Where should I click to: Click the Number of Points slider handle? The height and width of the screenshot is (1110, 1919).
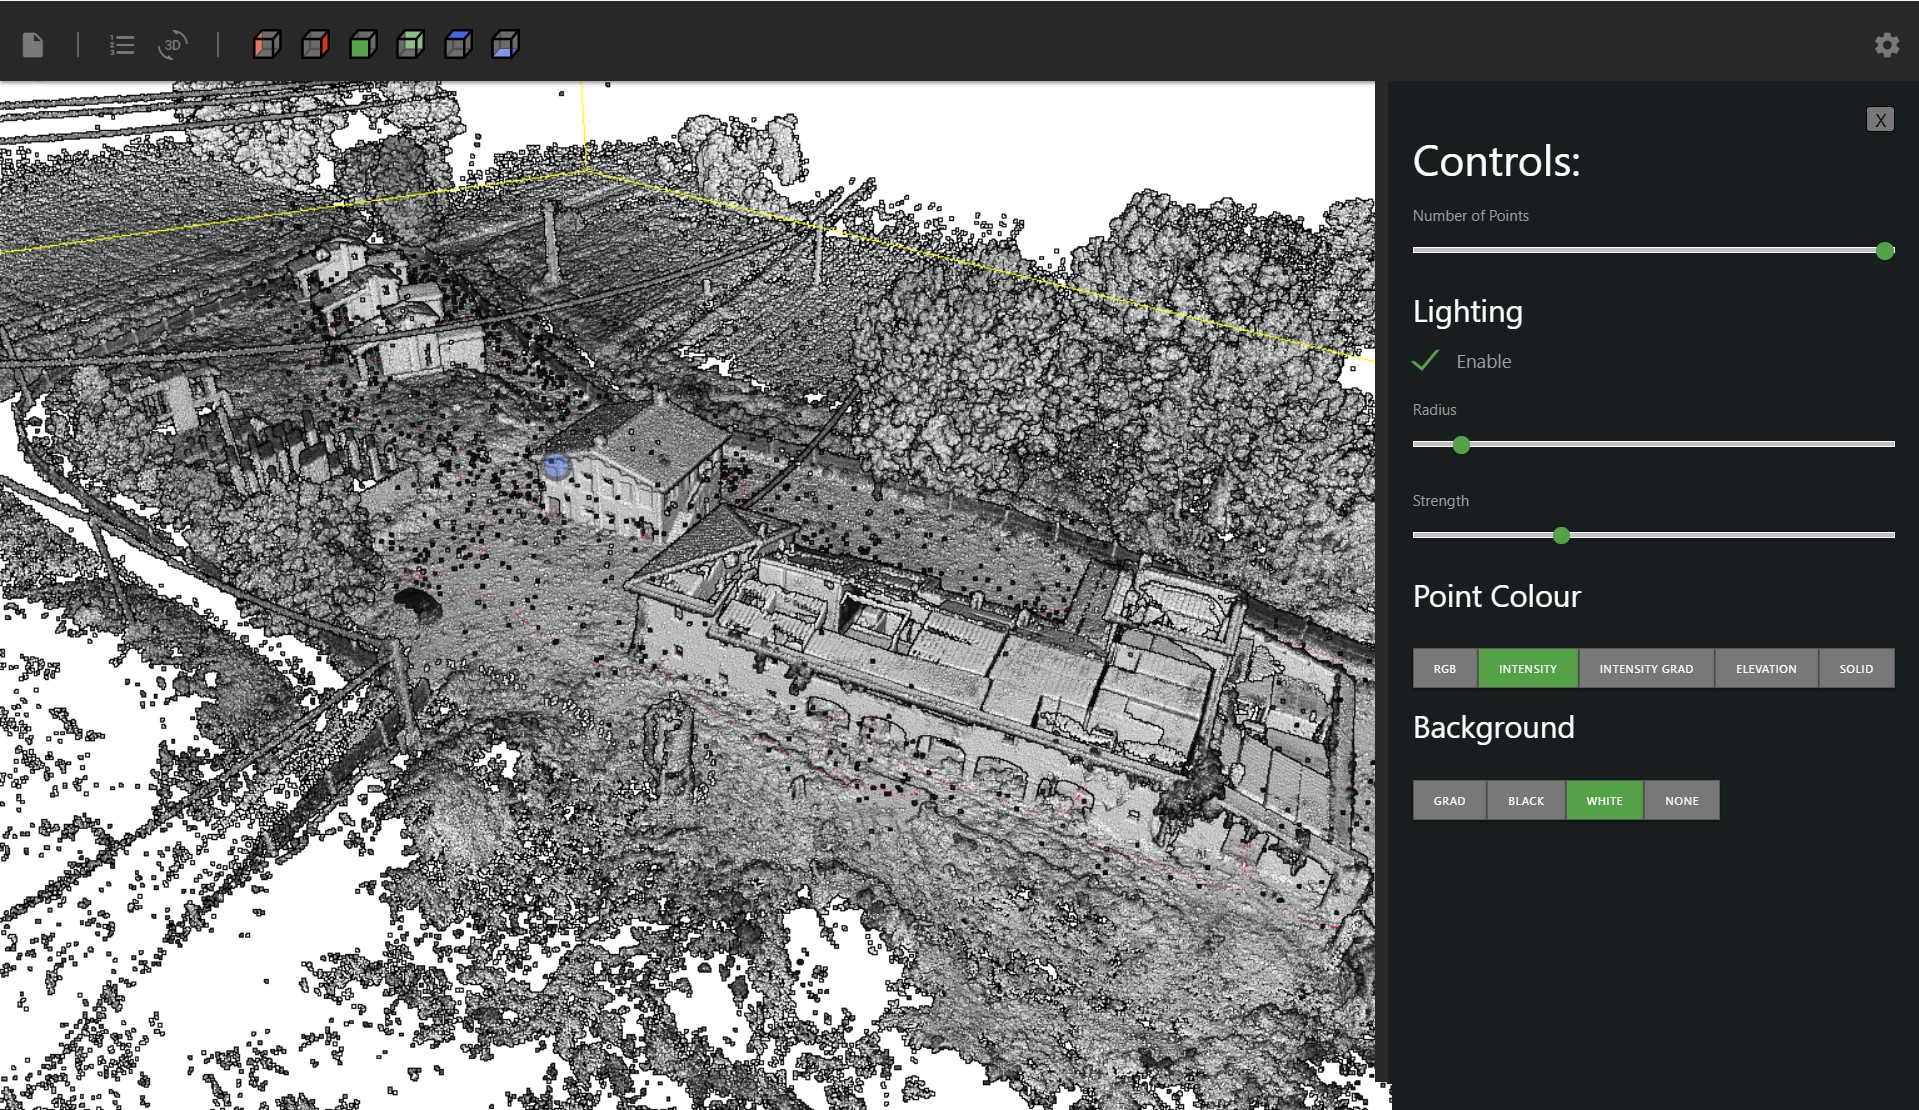1885,251
